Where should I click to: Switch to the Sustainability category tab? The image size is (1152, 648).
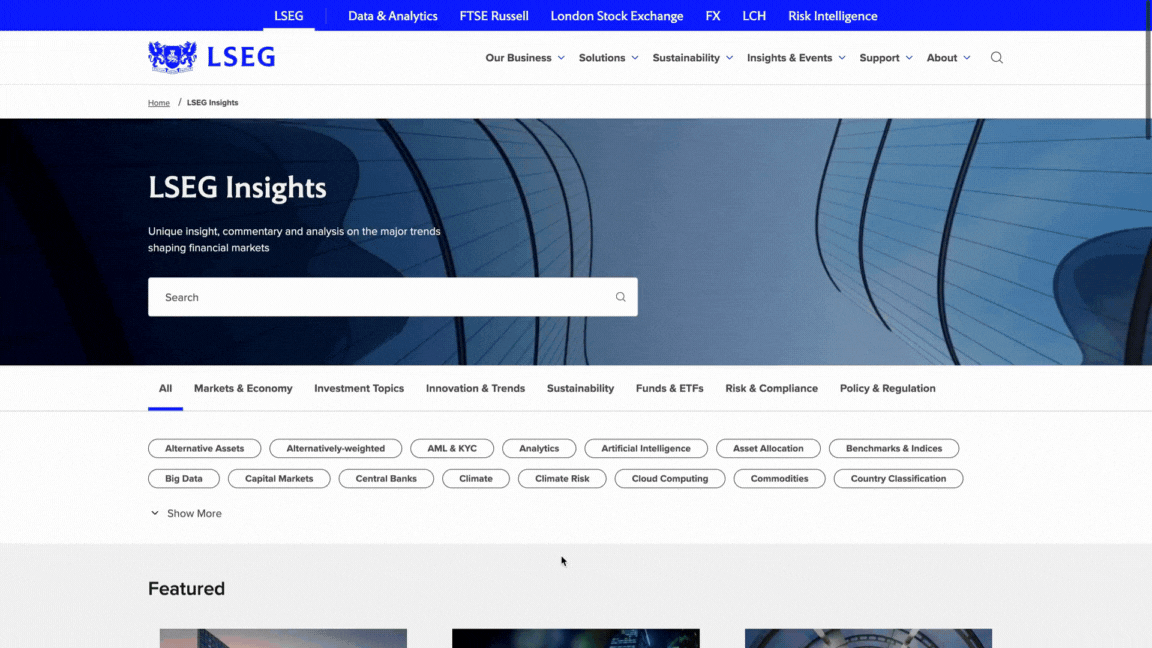click(580, 388)
